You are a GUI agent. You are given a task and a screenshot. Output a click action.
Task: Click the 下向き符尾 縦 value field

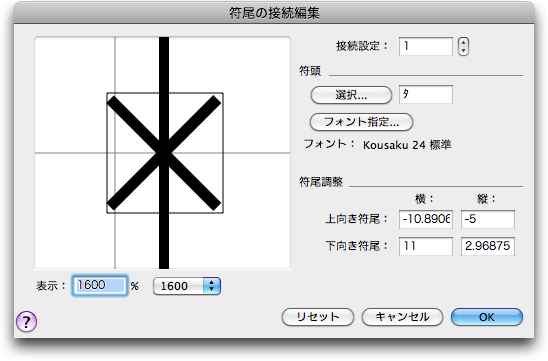[488, 246]
